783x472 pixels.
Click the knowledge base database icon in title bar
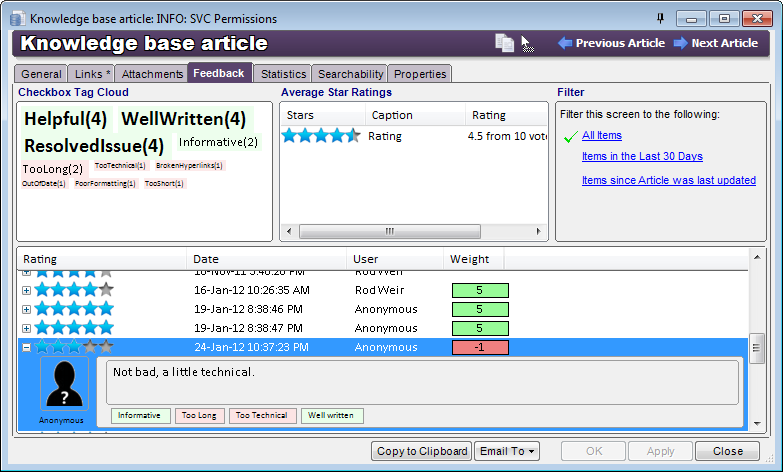[17, 18]
